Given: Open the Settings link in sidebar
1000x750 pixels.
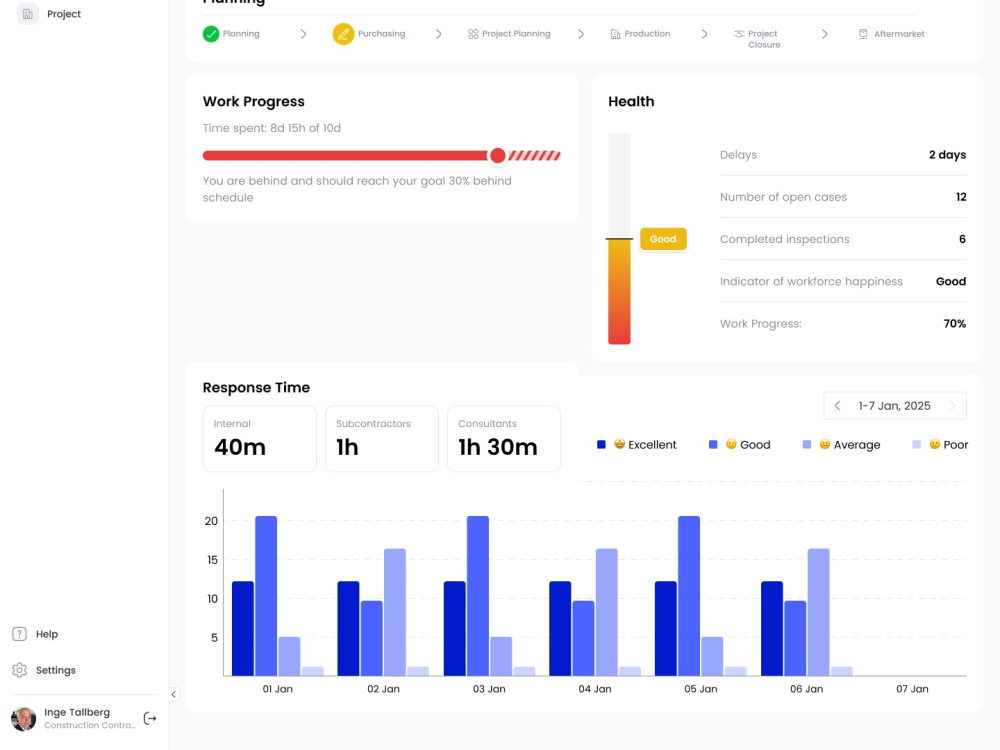Looking at the screenshot, I should 55,670.
